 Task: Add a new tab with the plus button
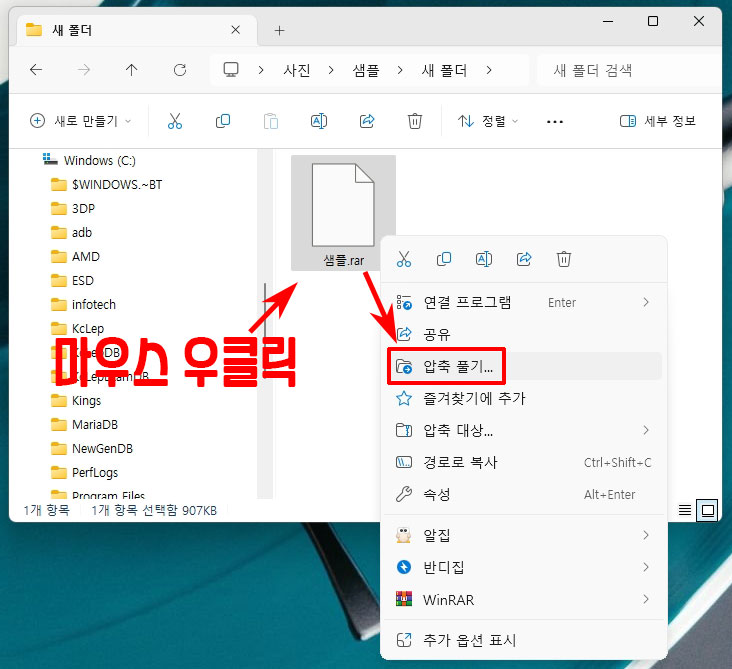[x=279, y=30]
